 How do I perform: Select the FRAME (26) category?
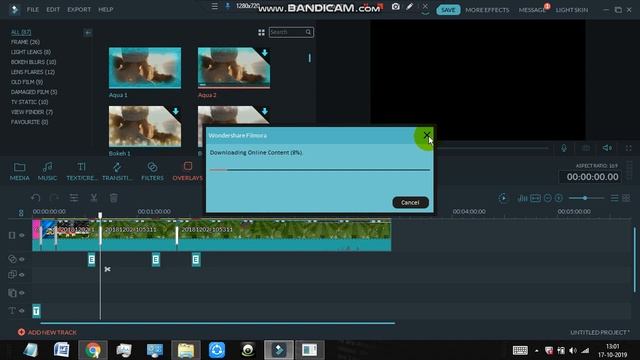25,42
